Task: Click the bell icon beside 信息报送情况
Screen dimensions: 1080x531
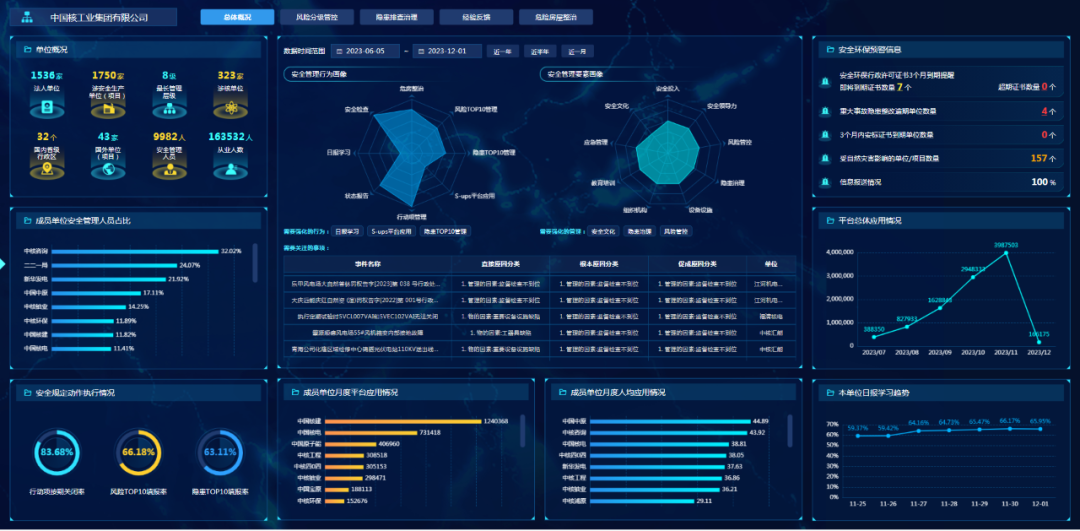Action: click(825, 183)
